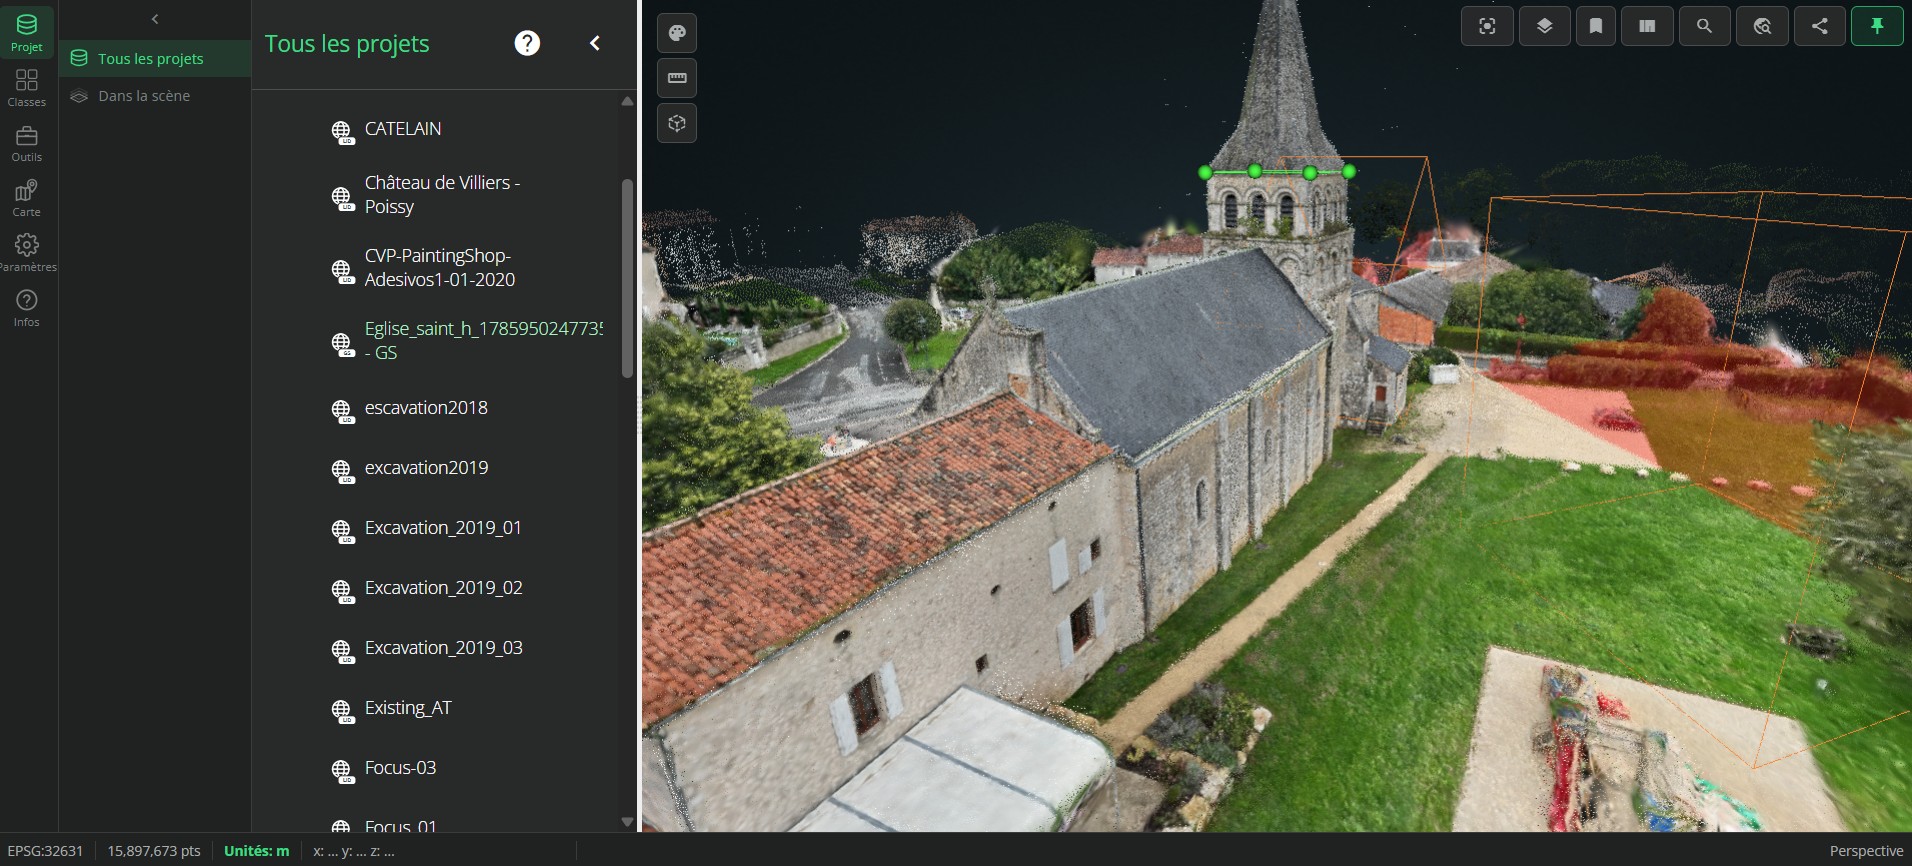Image resolution: width=1912 pixels, height=866 pixels.
Task: Click the scroll down arrow of project list
Action: 627,822
